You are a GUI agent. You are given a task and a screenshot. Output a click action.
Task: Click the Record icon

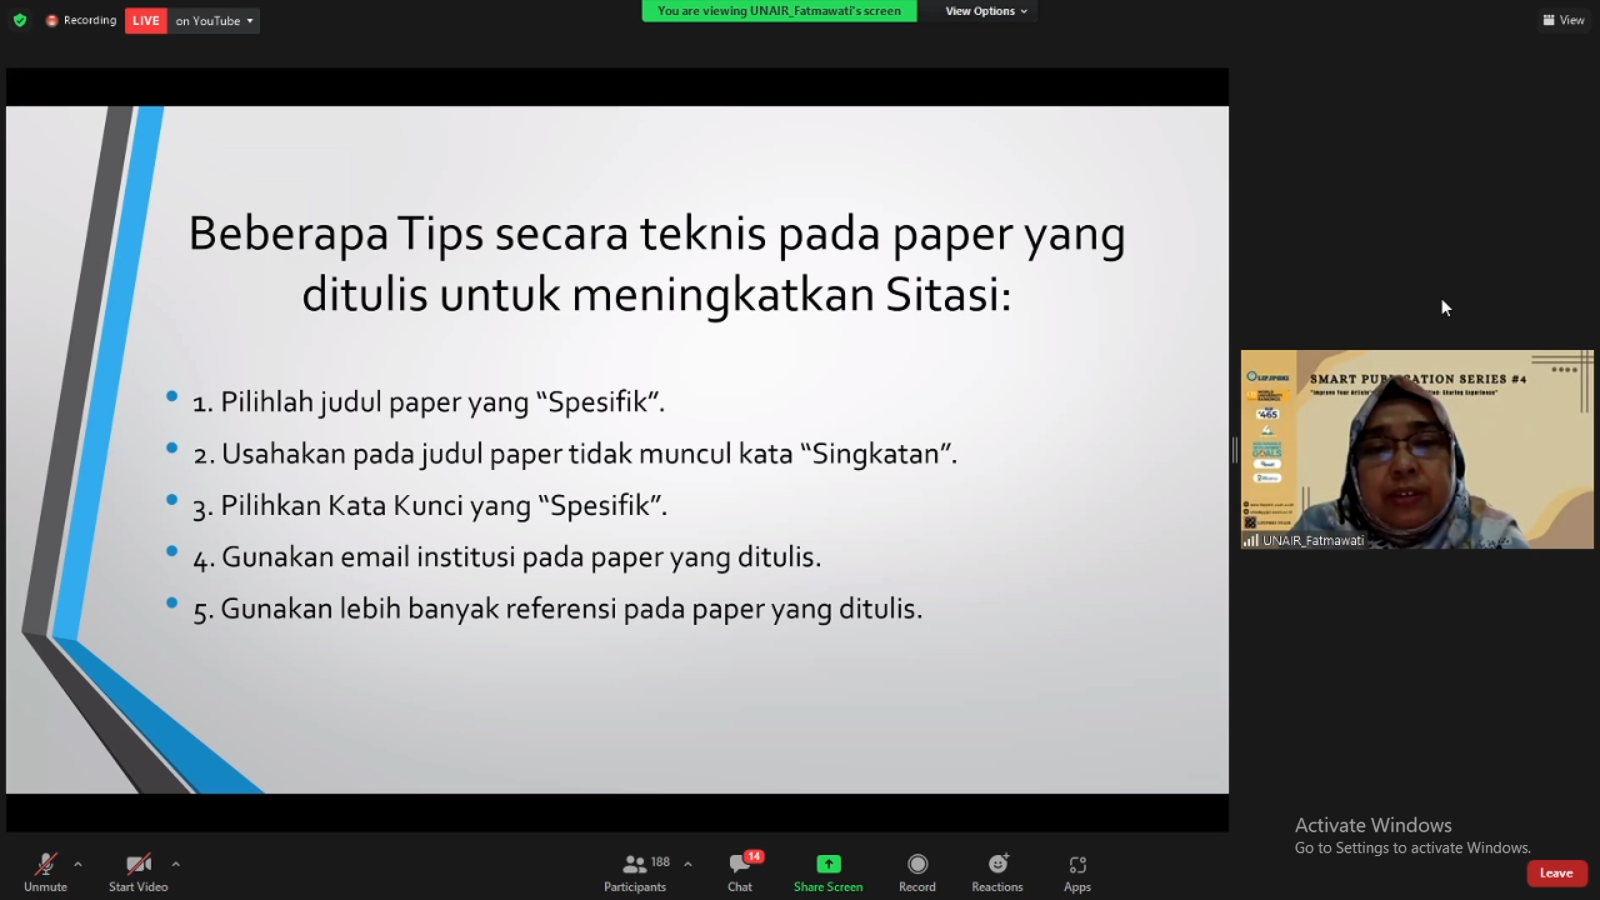pos(917,864)
